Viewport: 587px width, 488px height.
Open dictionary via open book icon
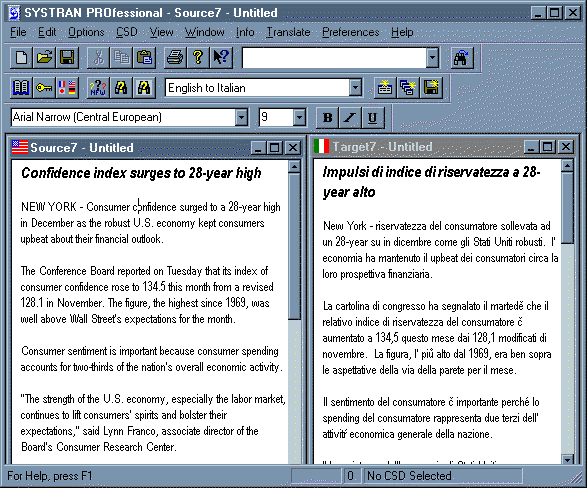point(21,88)
